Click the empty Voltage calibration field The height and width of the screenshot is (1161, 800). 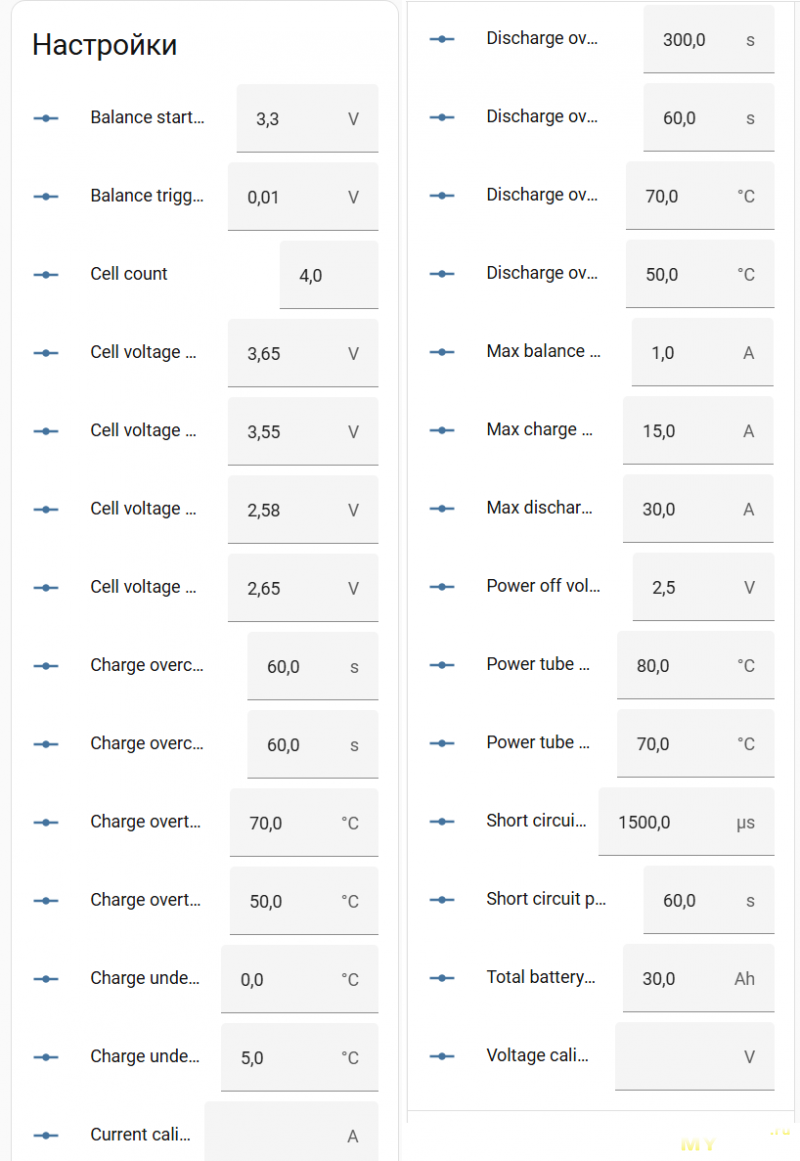pos(680,1056)
